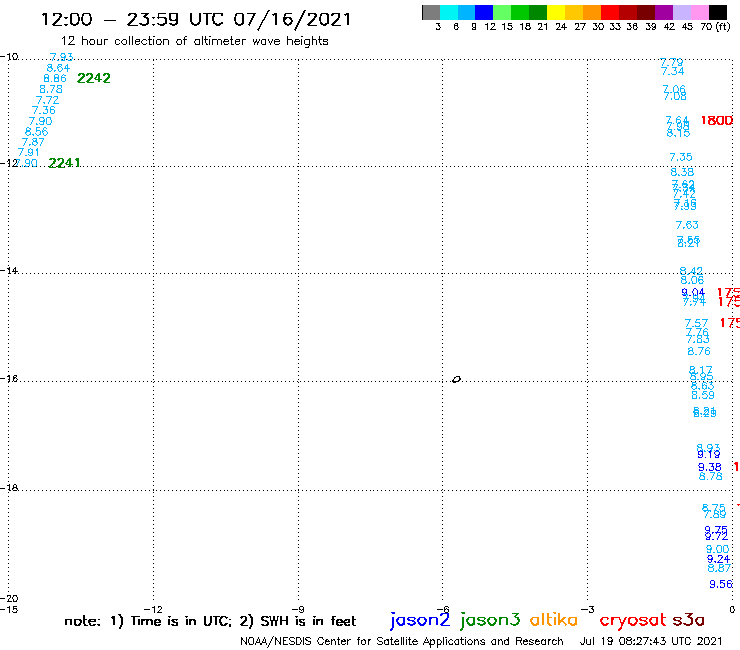Click the gray swatch in the color scale
This screenshot has height=650, width=740.
point(431,12)
